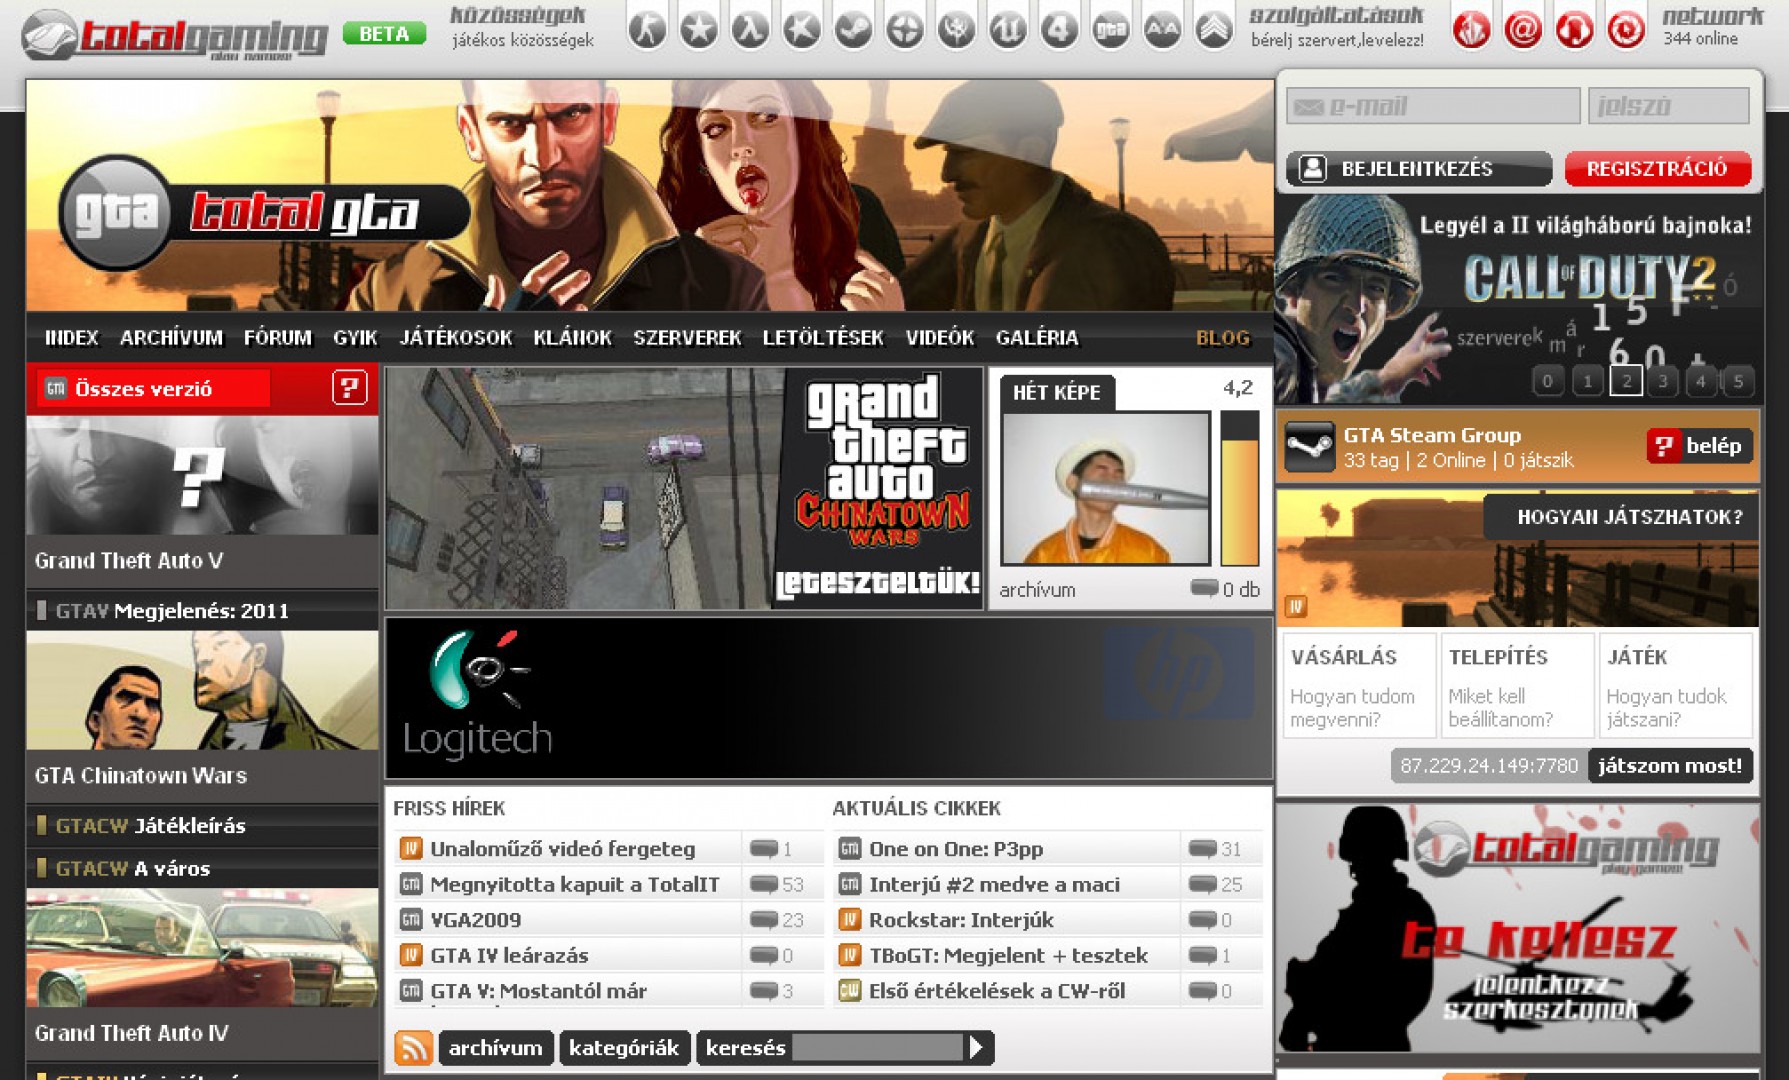The height and width of the screenshot is (1080, 1789).
Task: Open the FÓRUM menu item
Action: point(277,338)
